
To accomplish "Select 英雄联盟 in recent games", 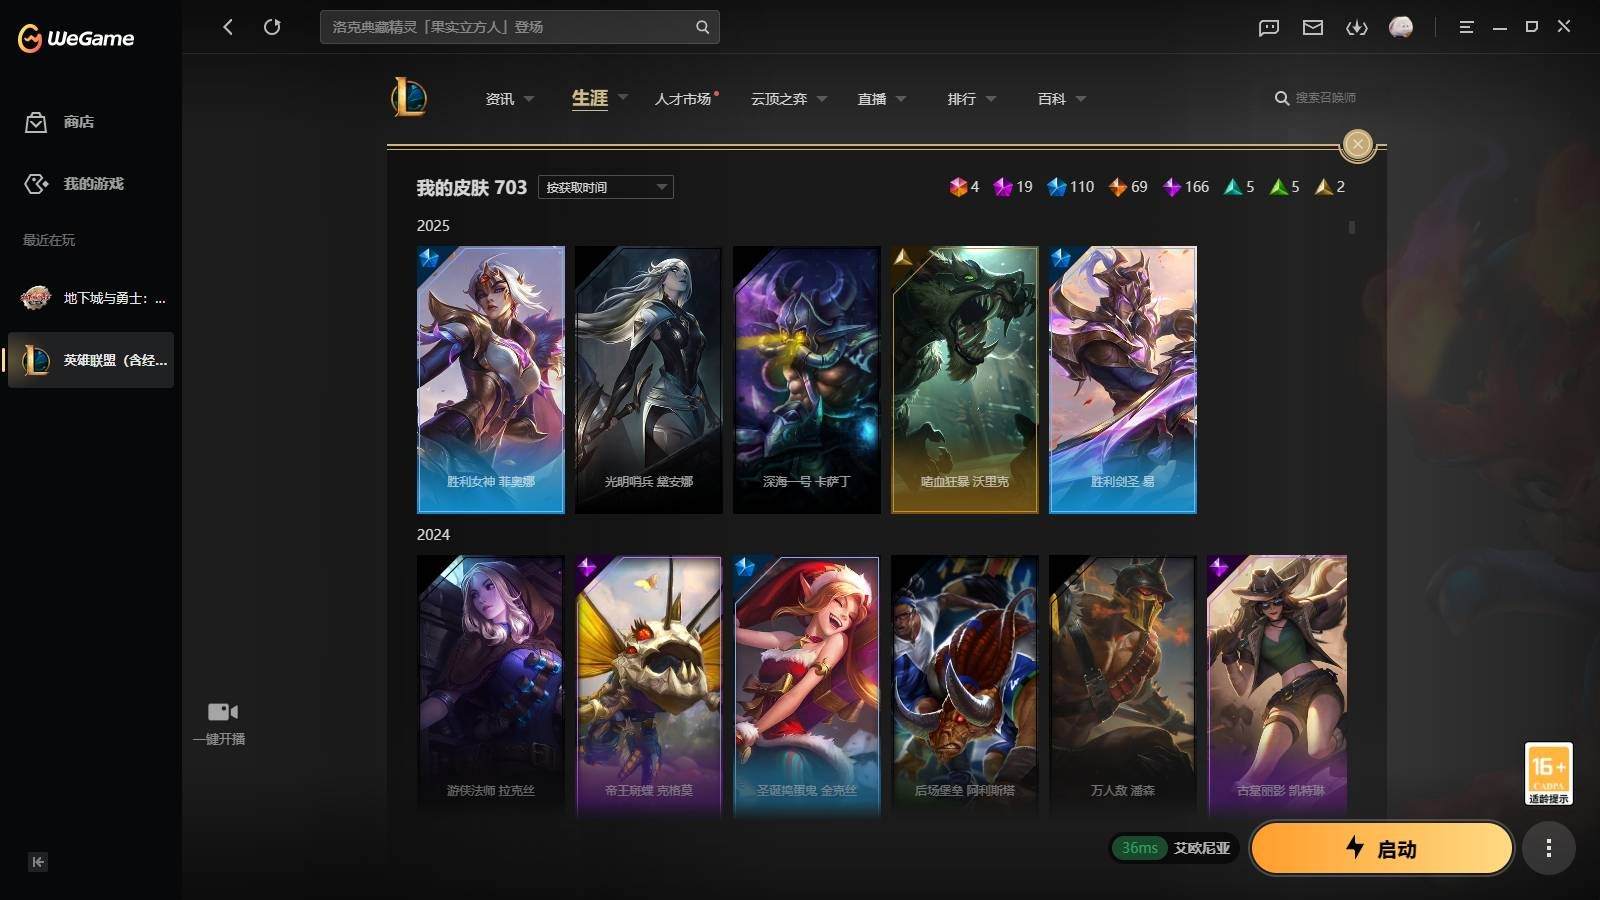I will pyautogui.click(x=91, y=360).
